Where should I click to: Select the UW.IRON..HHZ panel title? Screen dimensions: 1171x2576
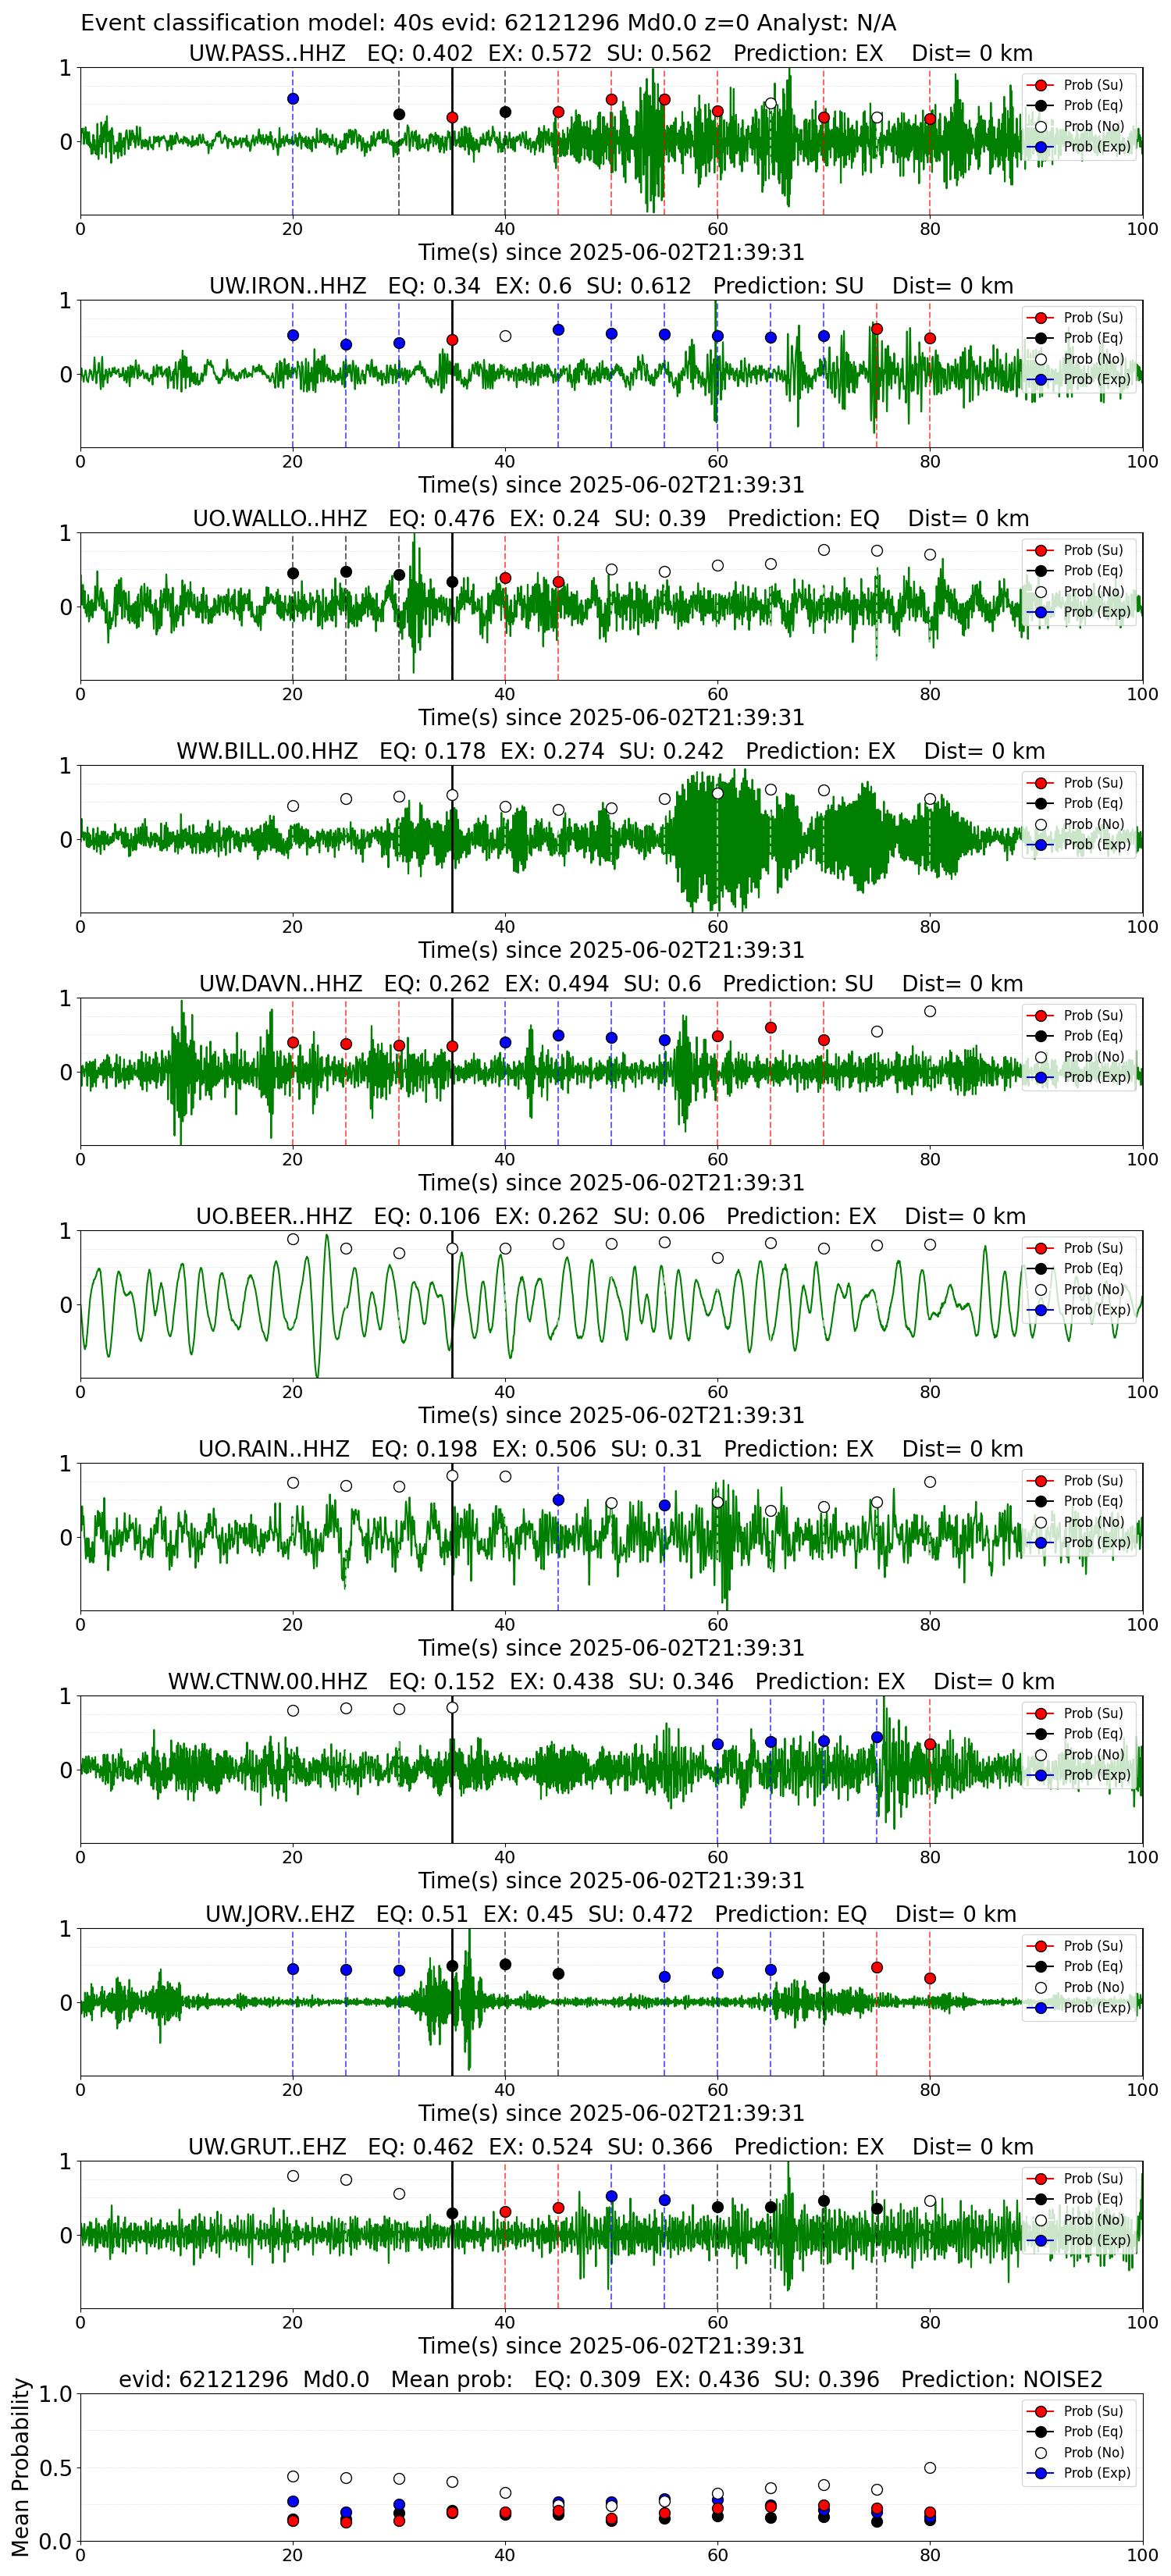click(x=611, y=286)
